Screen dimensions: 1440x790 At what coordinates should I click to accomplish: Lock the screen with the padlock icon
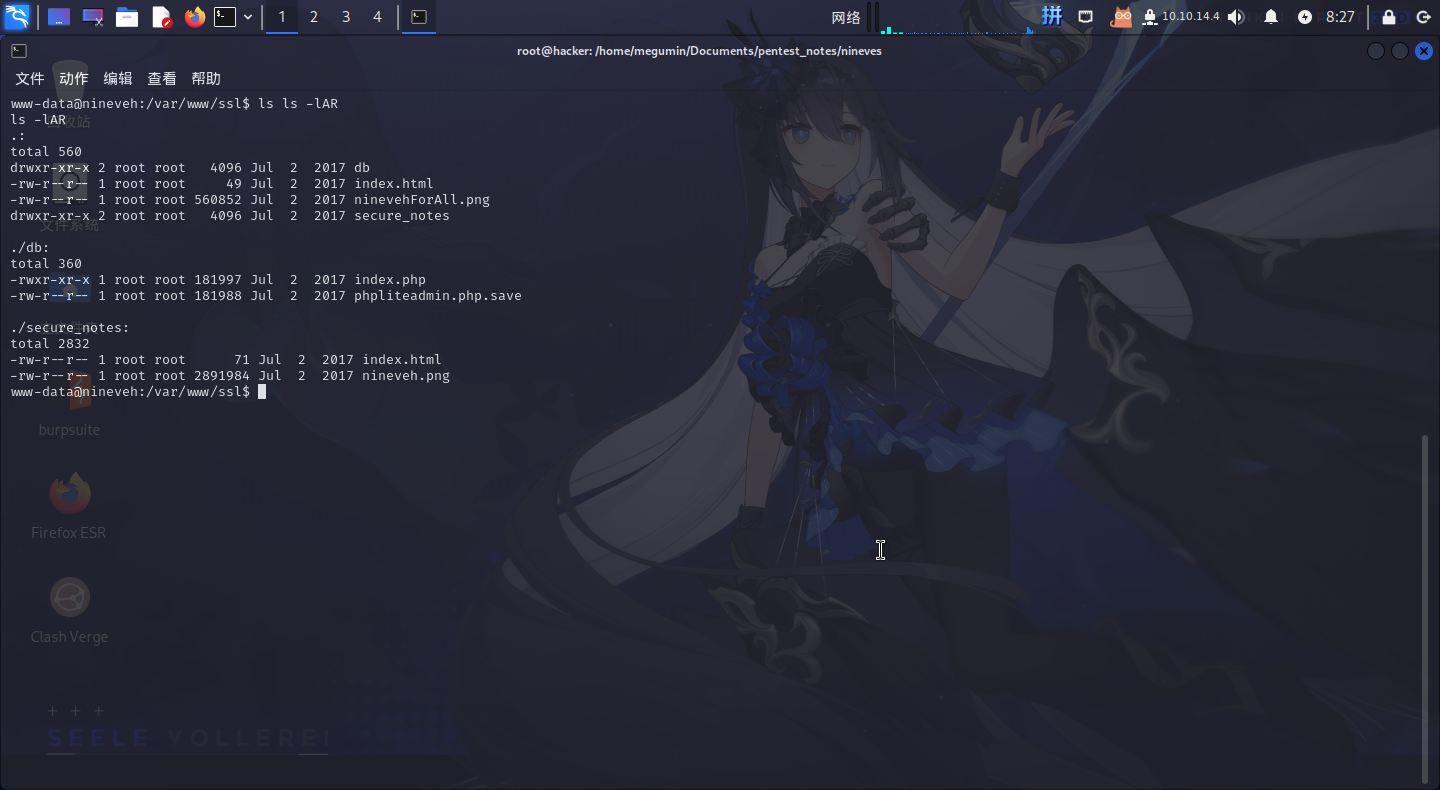[x=1389, y=17]
